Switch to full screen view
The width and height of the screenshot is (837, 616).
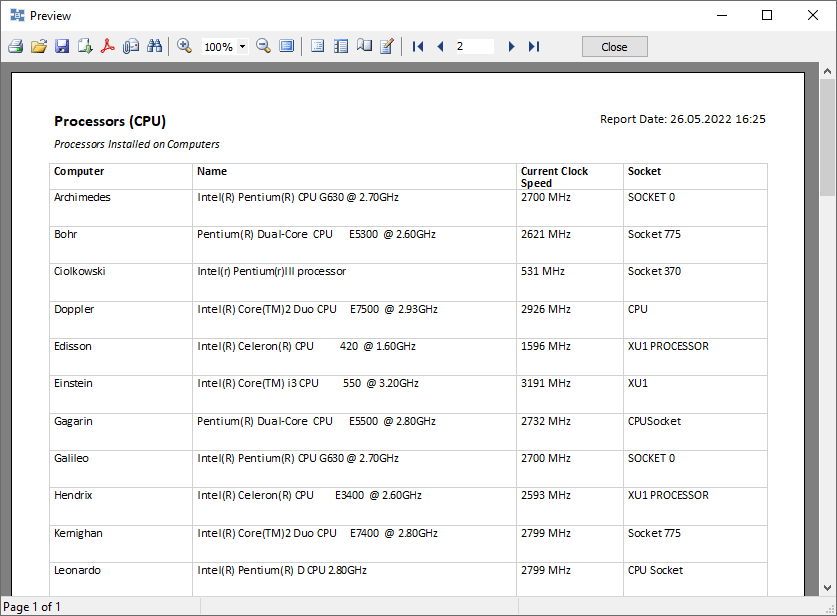click(x=287, y=46)
